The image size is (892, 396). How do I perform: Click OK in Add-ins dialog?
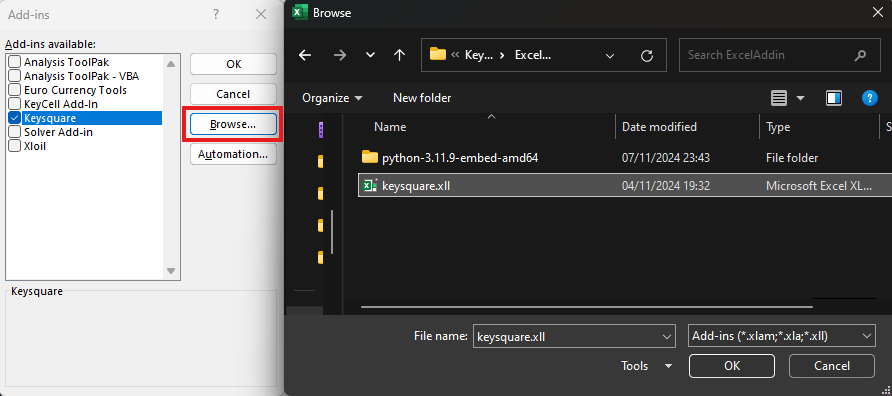(233, 64)
